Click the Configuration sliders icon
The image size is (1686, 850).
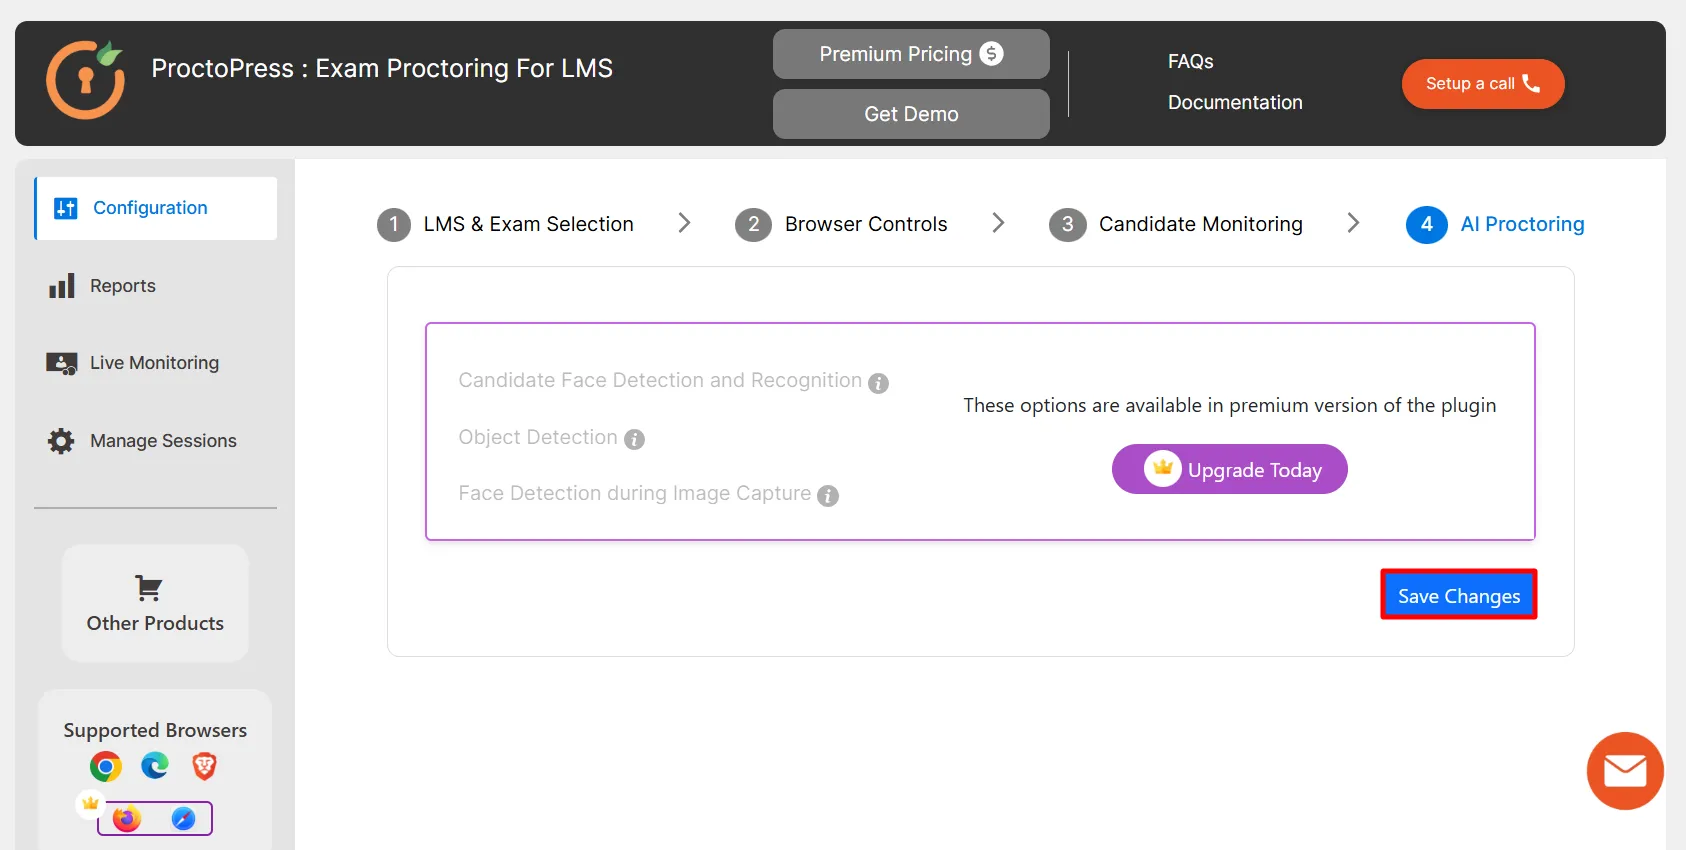coord(66,208)
